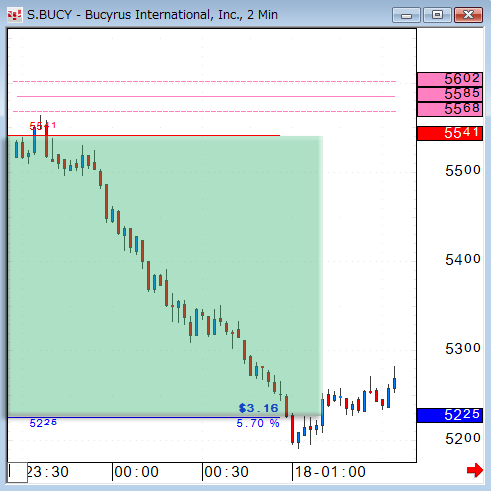Click the 18-01:00 time axis label
491x491 pixels.
[x=330, y=472]
